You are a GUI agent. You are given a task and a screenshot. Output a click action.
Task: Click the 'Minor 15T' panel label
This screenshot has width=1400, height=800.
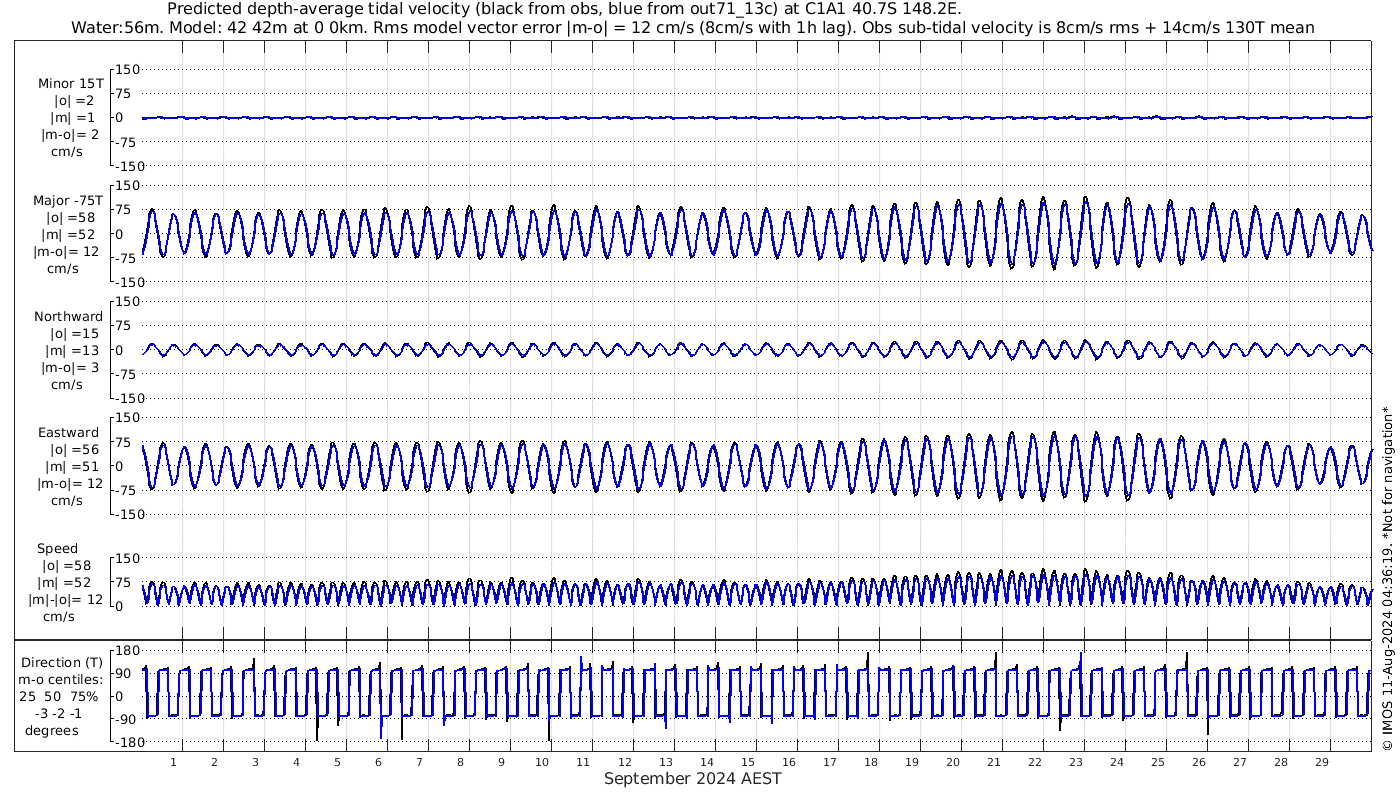pos(70,84)
